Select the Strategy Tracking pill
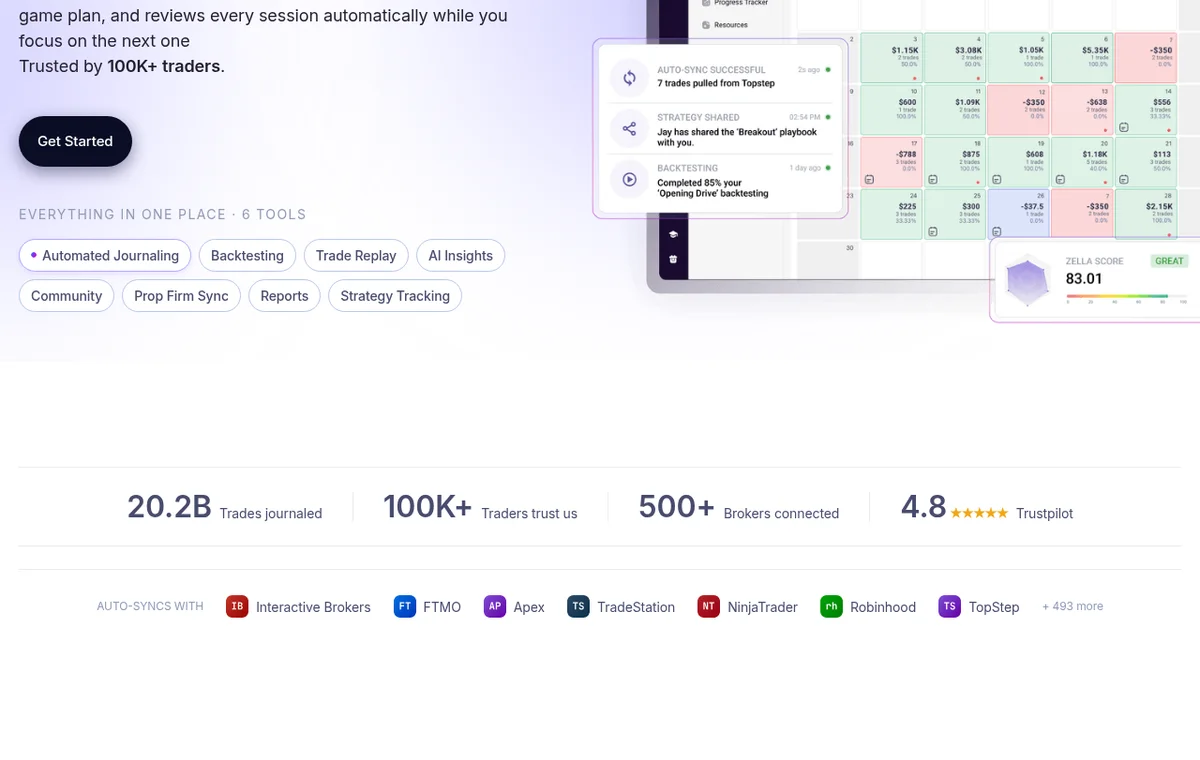The height and width of the screenshot is (760, 1200). coord(395,295)
